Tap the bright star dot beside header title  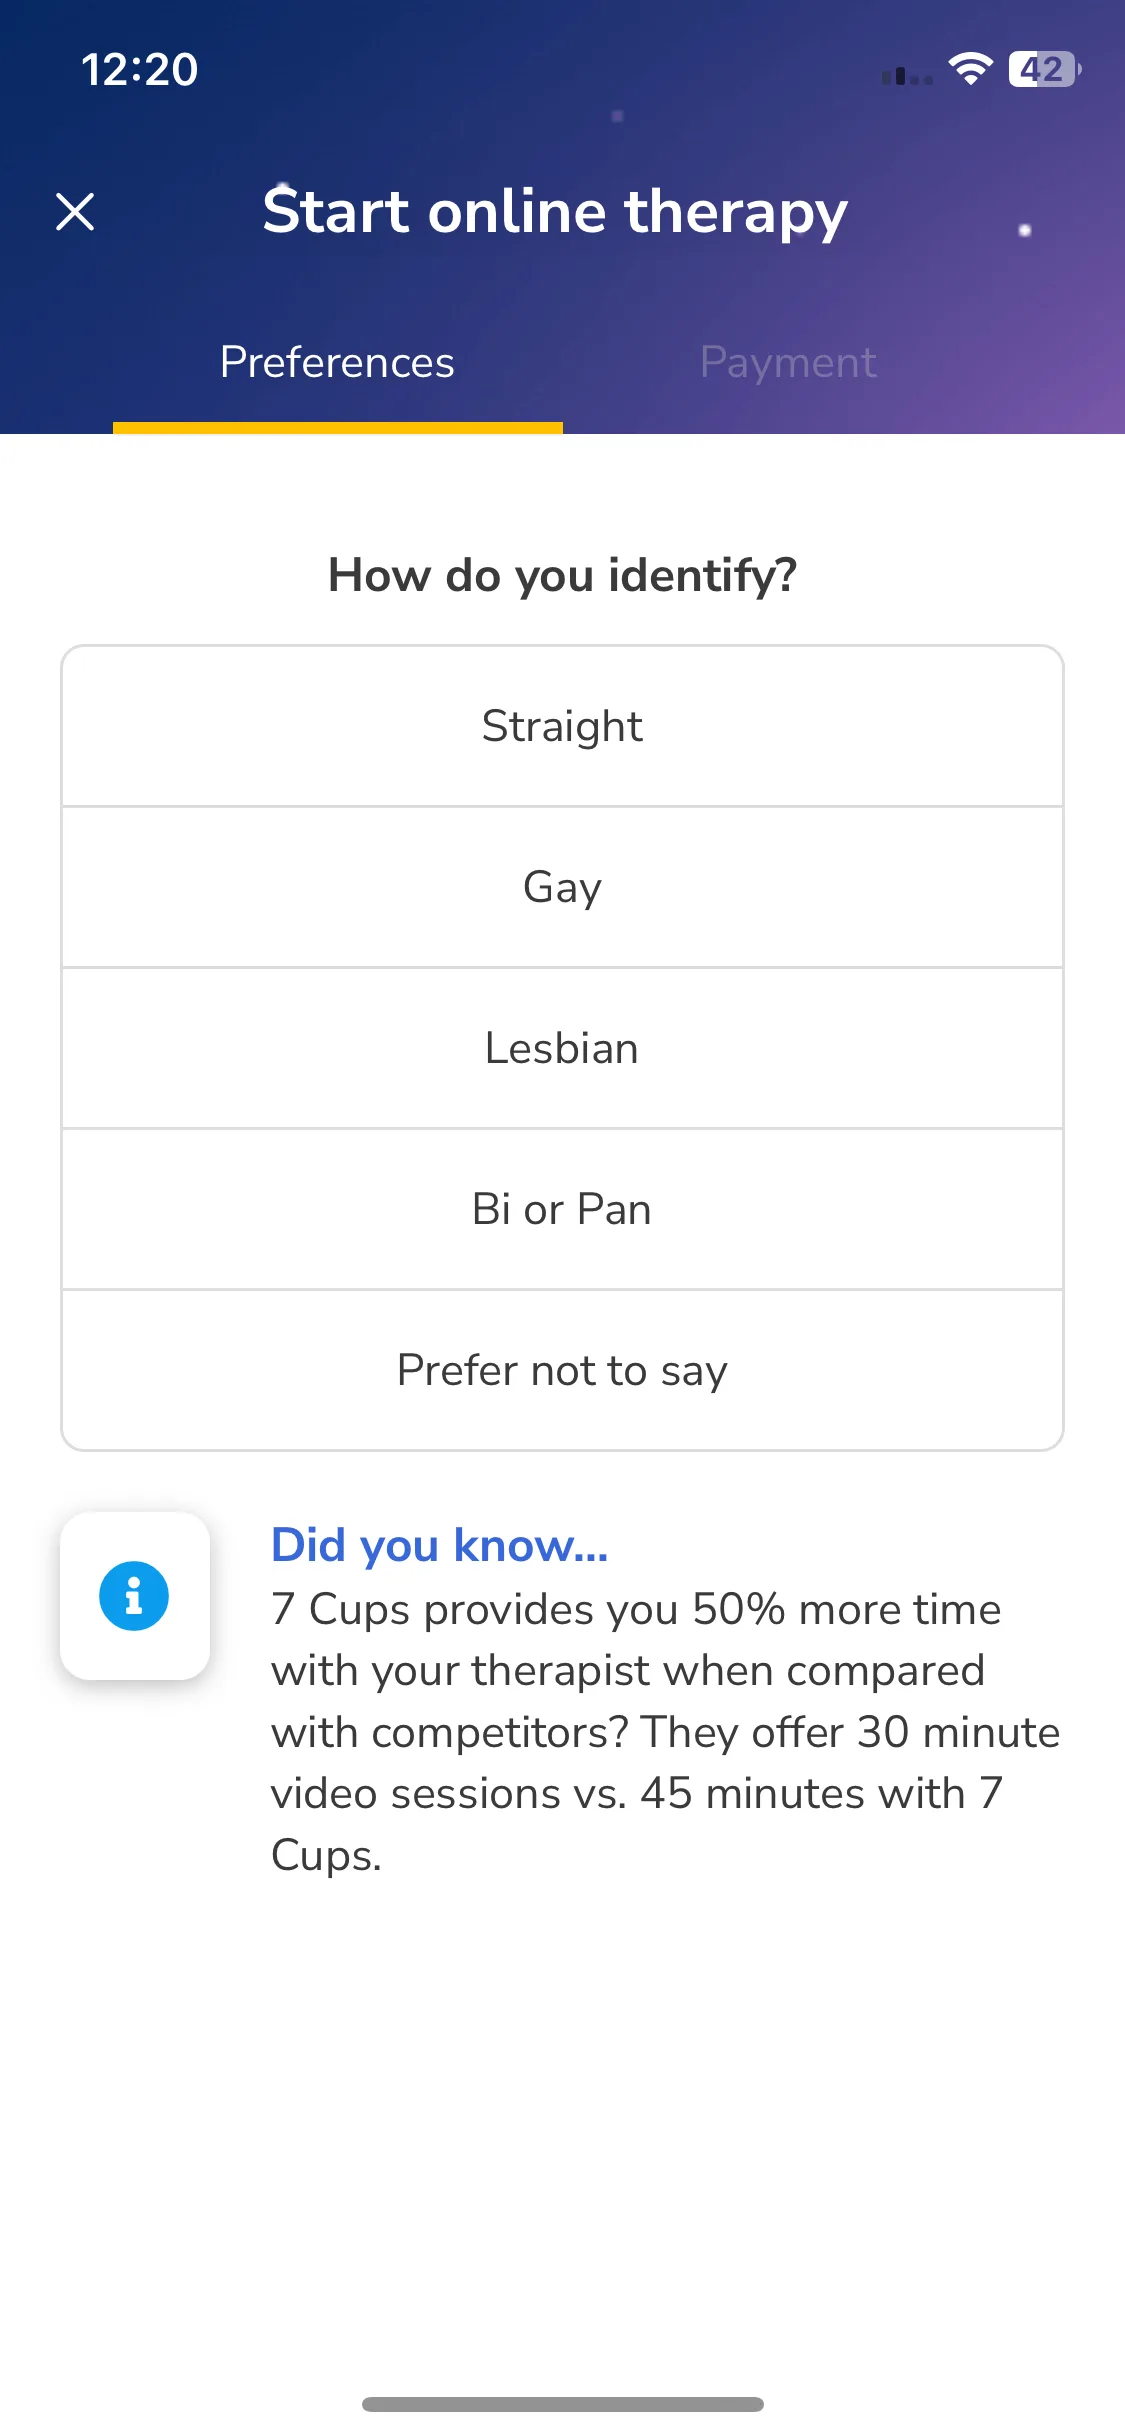[x=1025, y=230]
